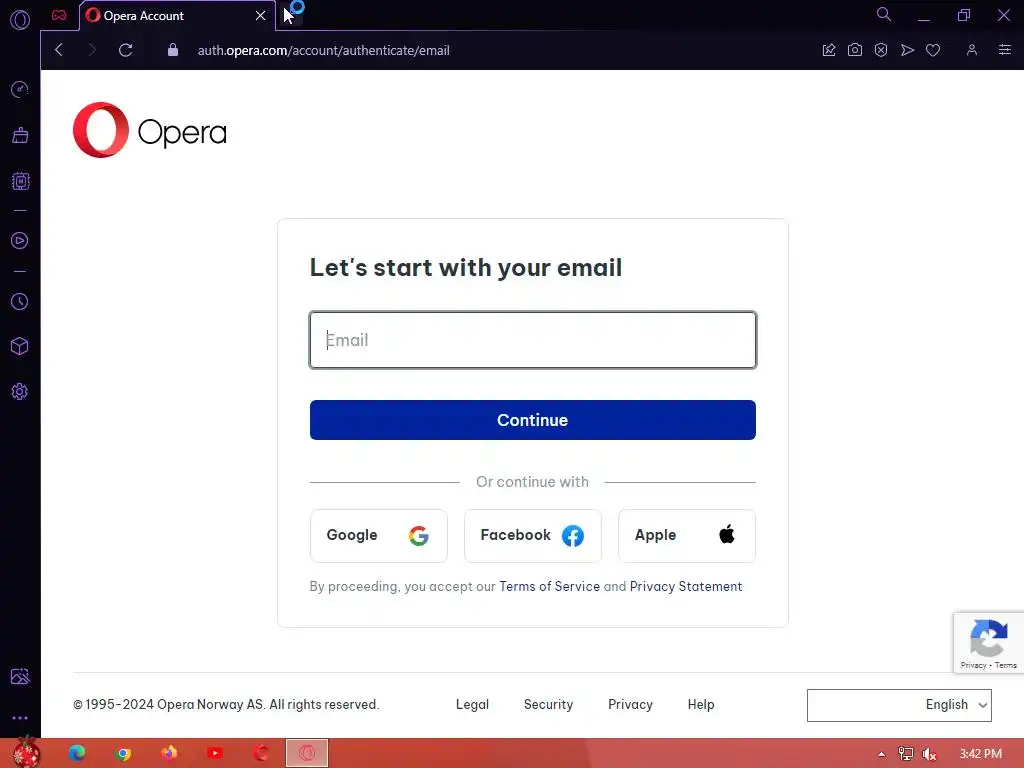The image size is (1024, 768).
Task: Open History clock icon in sidebar
Action: [20, 302]
